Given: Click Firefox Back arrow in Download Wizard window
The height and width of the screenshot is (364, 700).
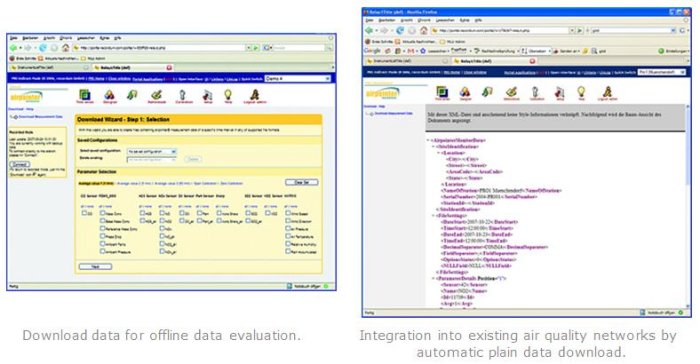Looking at the screenshot, I should tap(14, 48).
